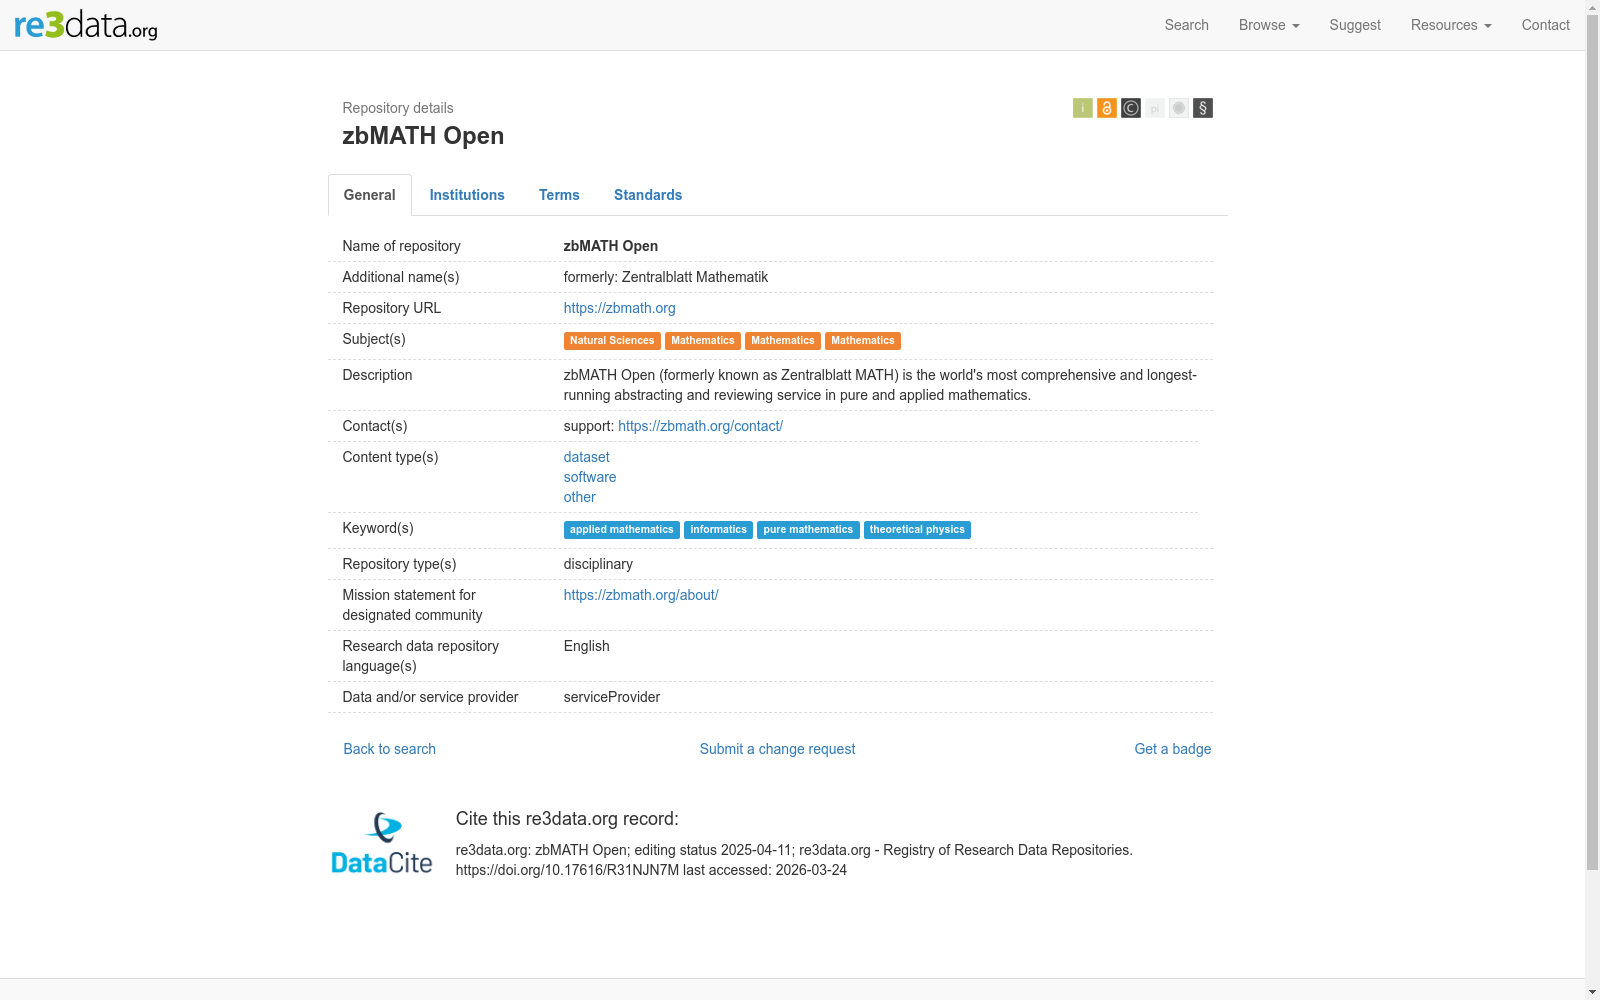Submit a change request
The height and width of the screenshot is (1000, 1600).
click(x=778, y=749)
